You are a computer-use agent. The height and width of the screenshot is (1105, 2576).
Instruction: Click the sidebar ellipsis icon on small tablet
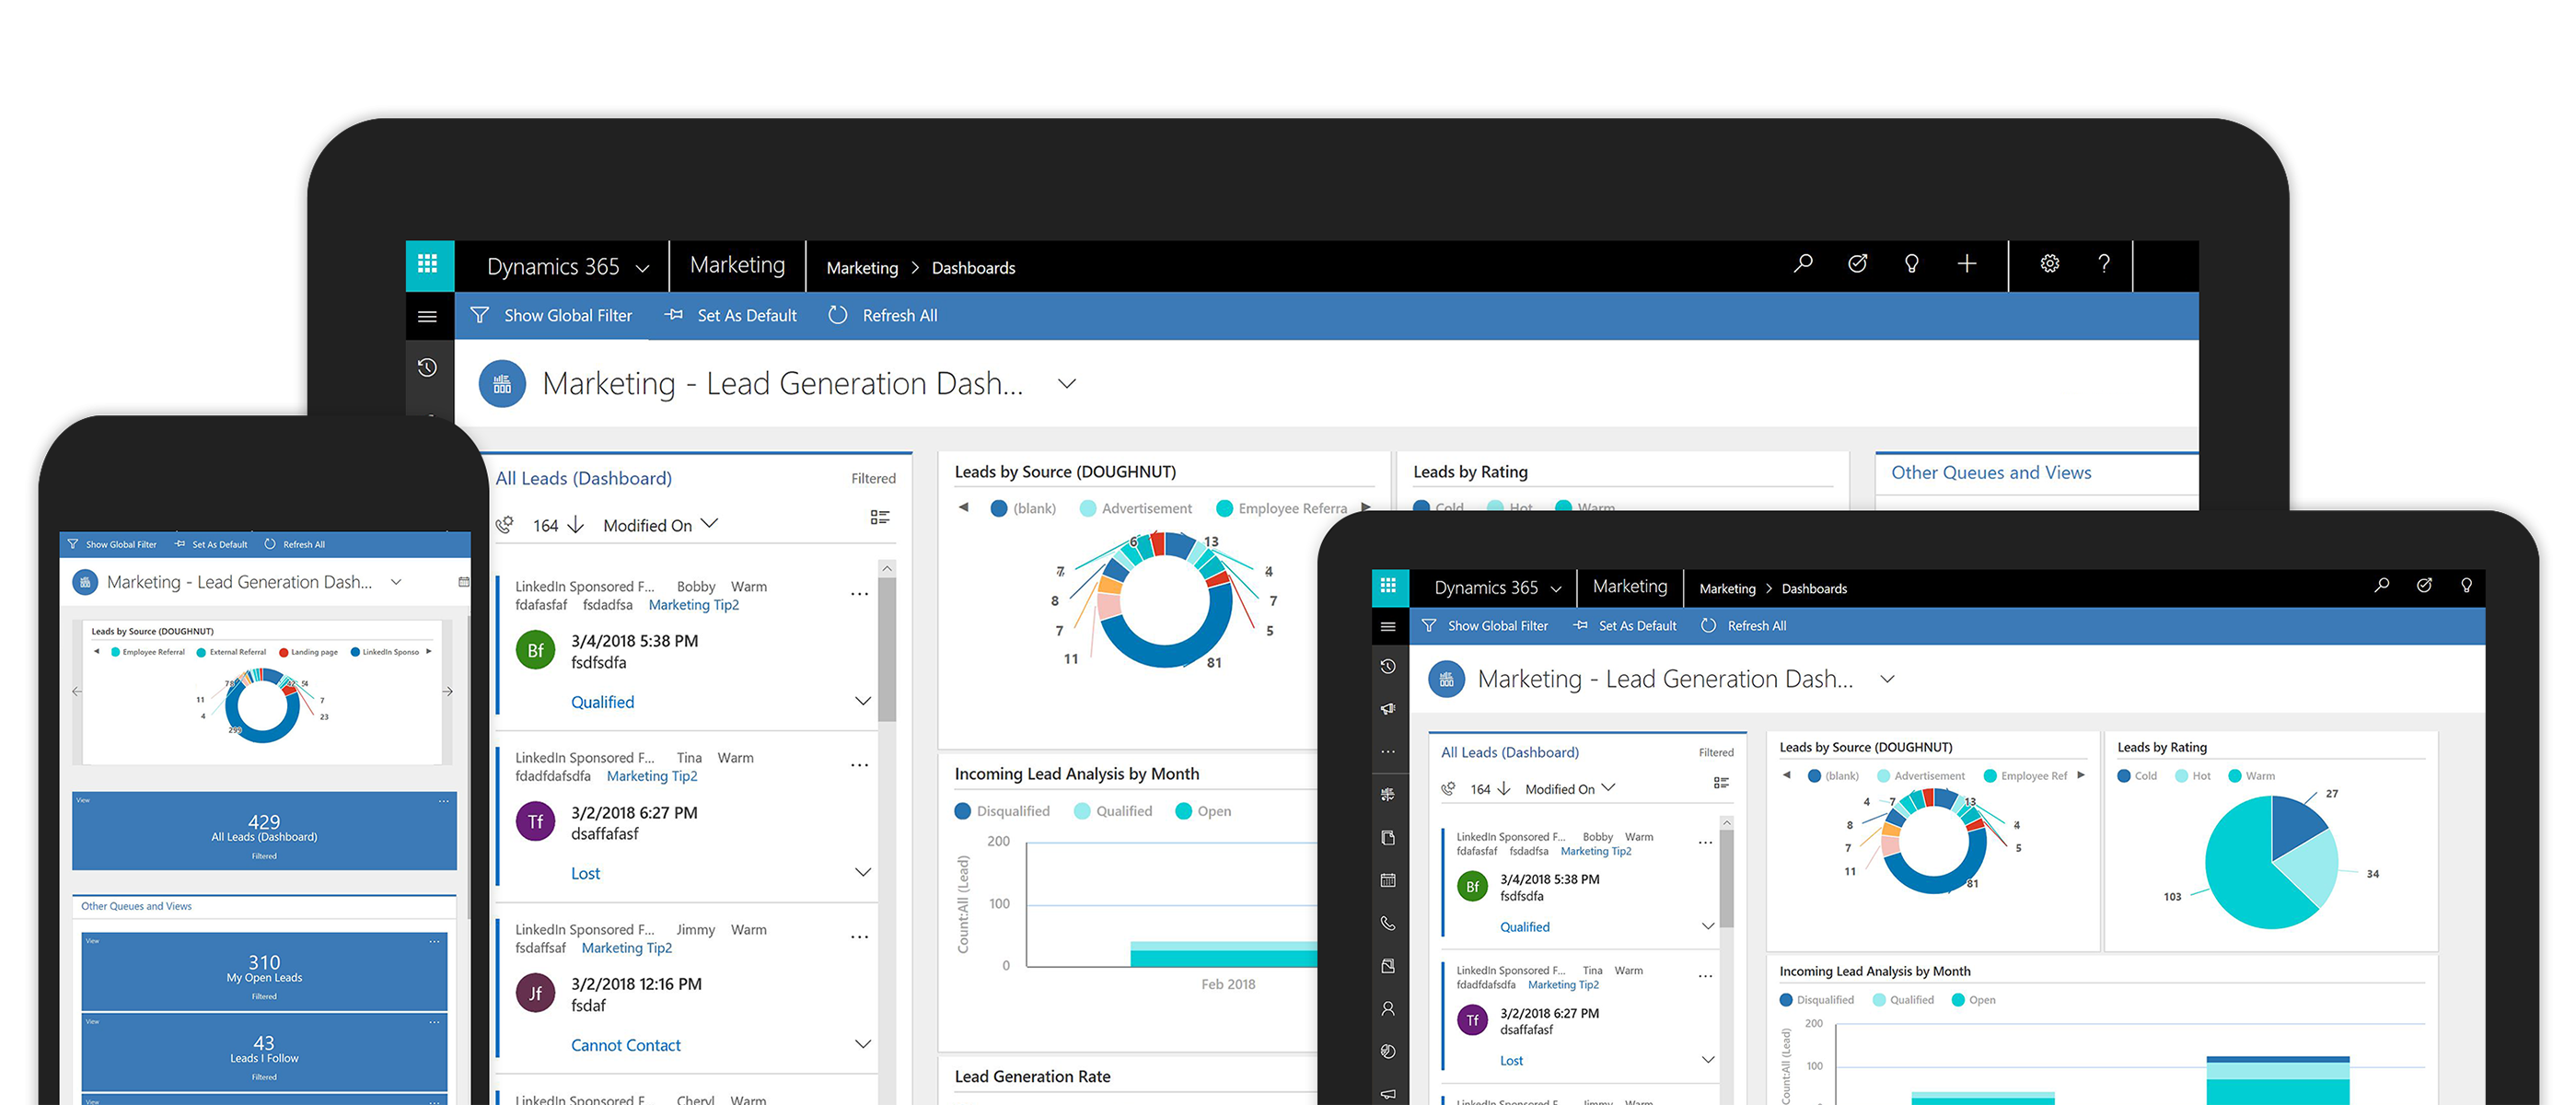[1388, 752]
